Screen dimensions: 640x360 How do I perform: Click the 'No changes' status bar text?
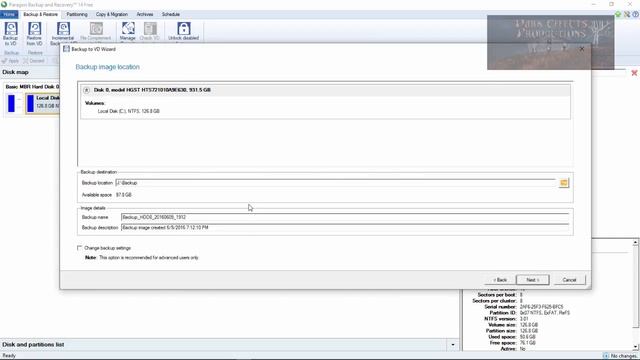point(624,356)
